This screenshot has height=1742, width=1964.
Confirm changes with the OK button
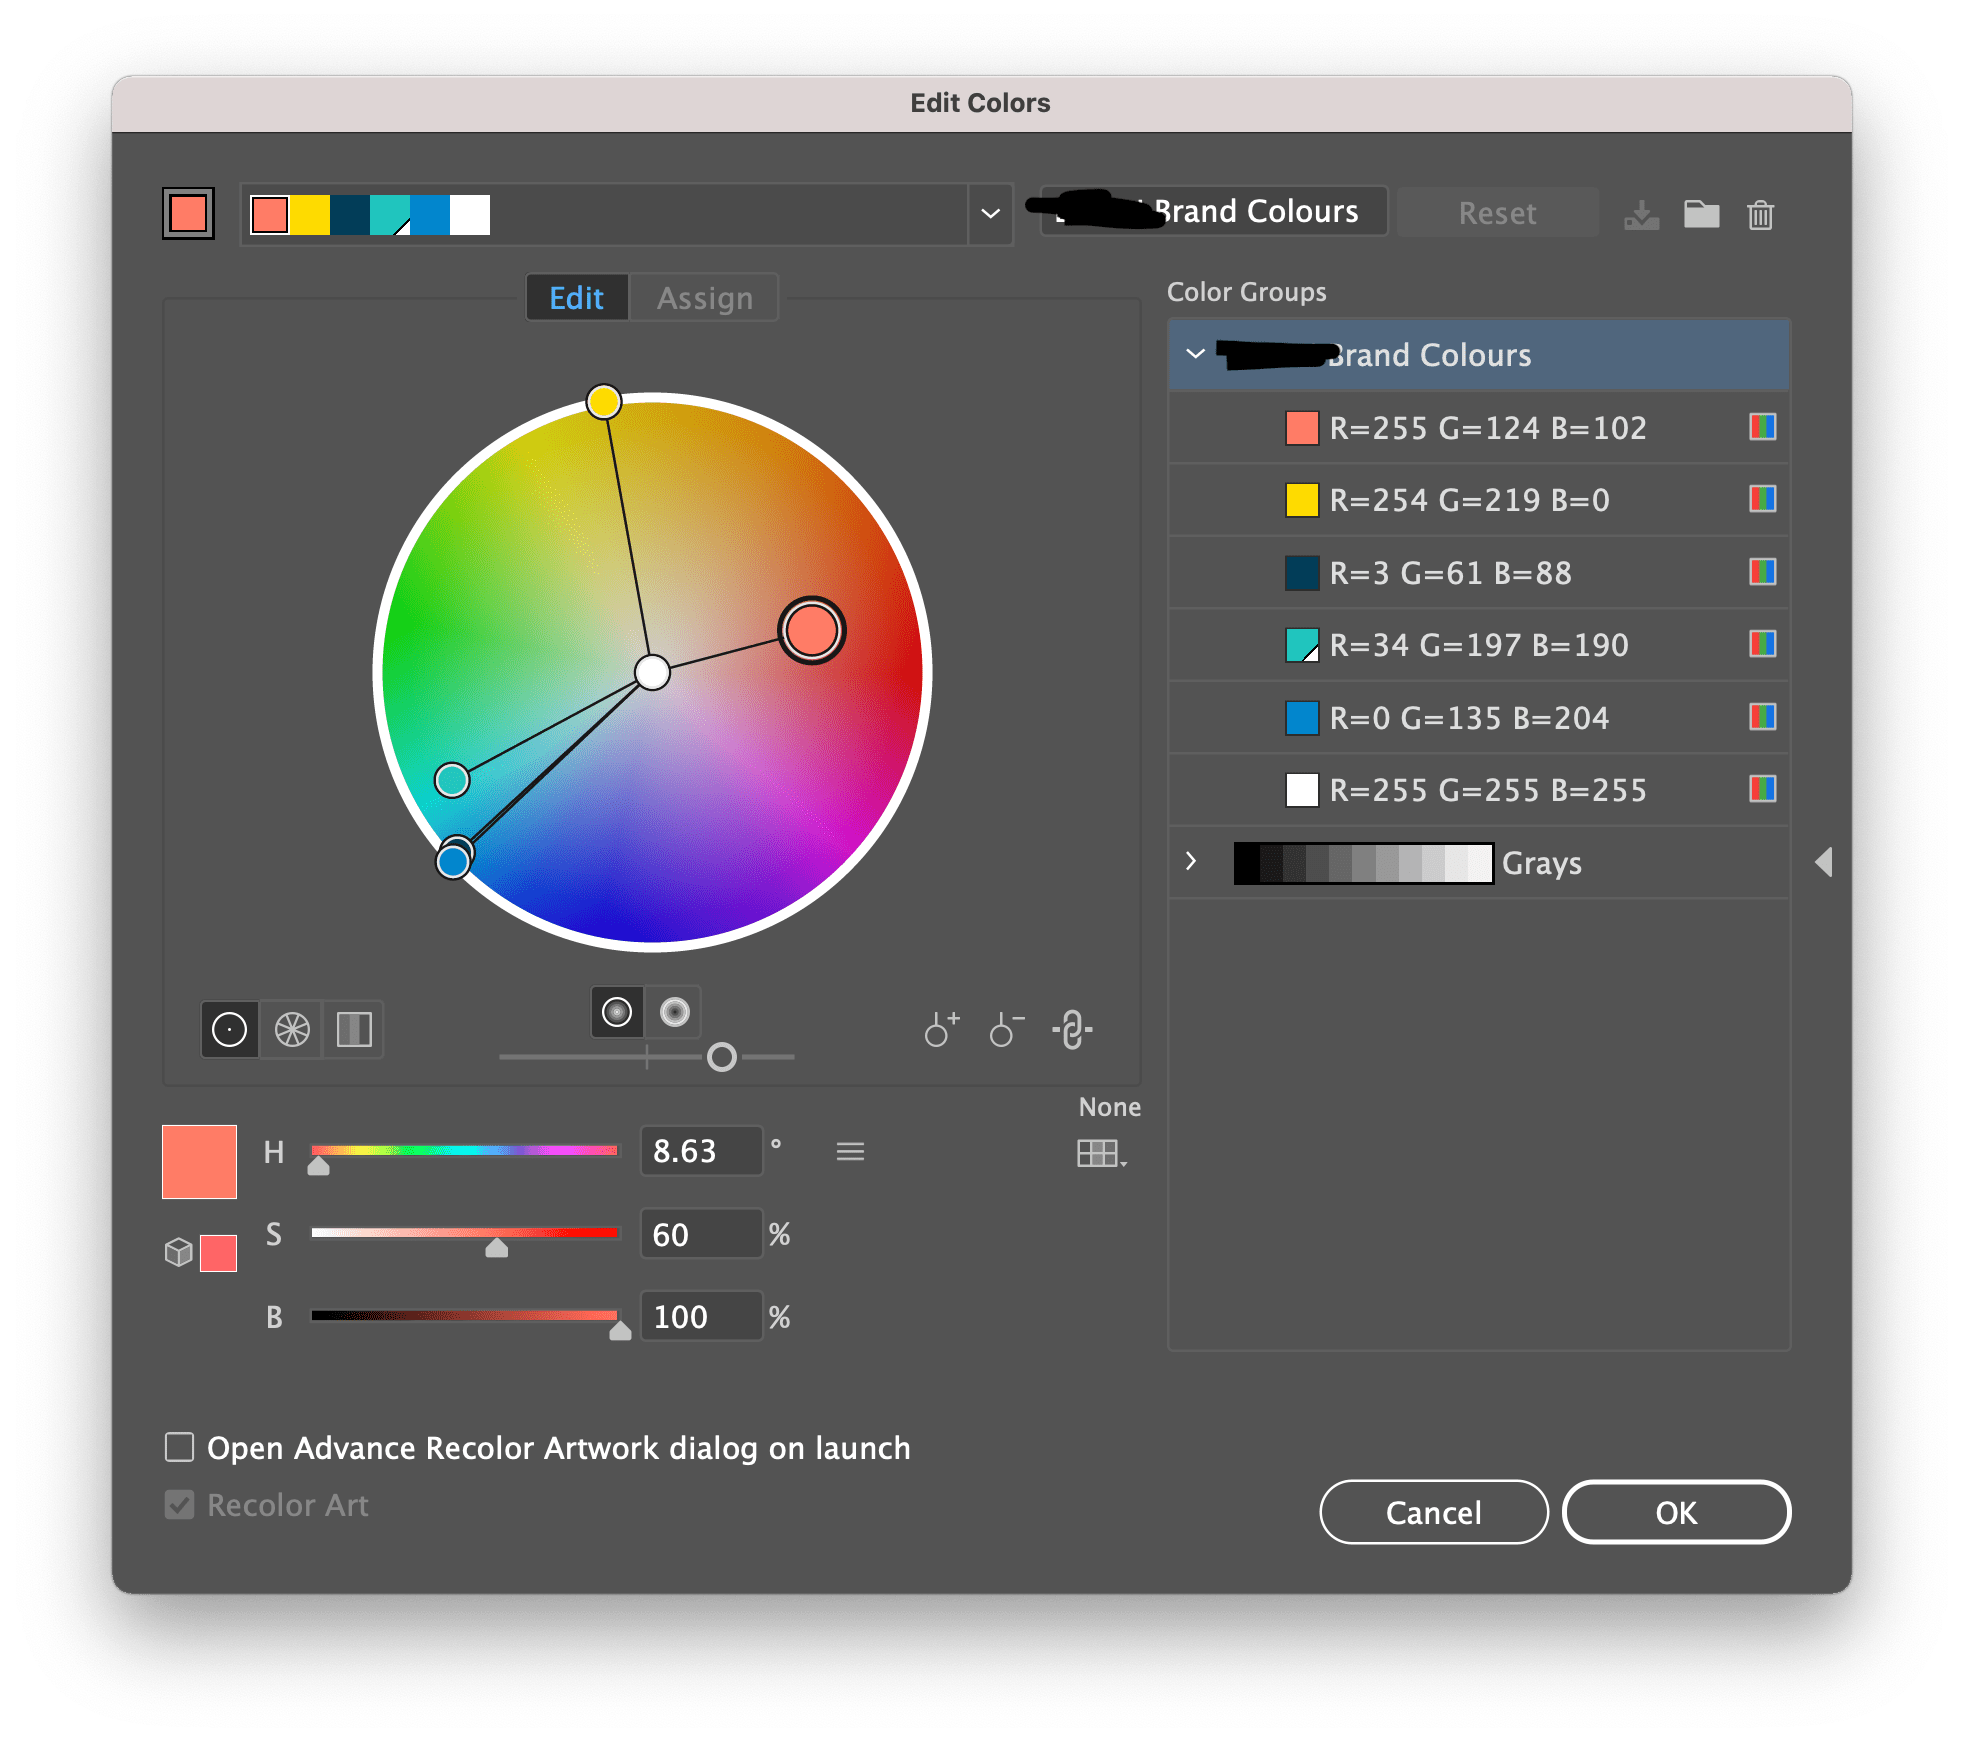click(1676, 1512)
